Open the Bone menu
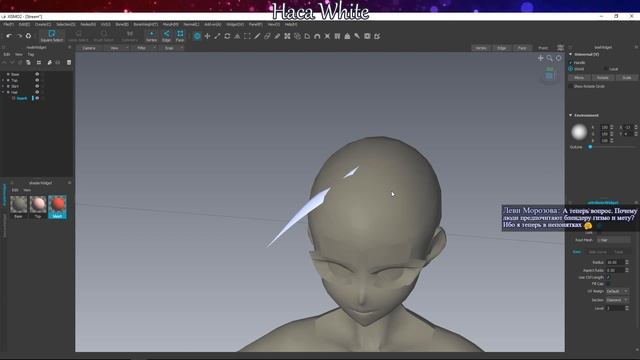The height and width of the screenshot is (360, 640). coord(122,24)
